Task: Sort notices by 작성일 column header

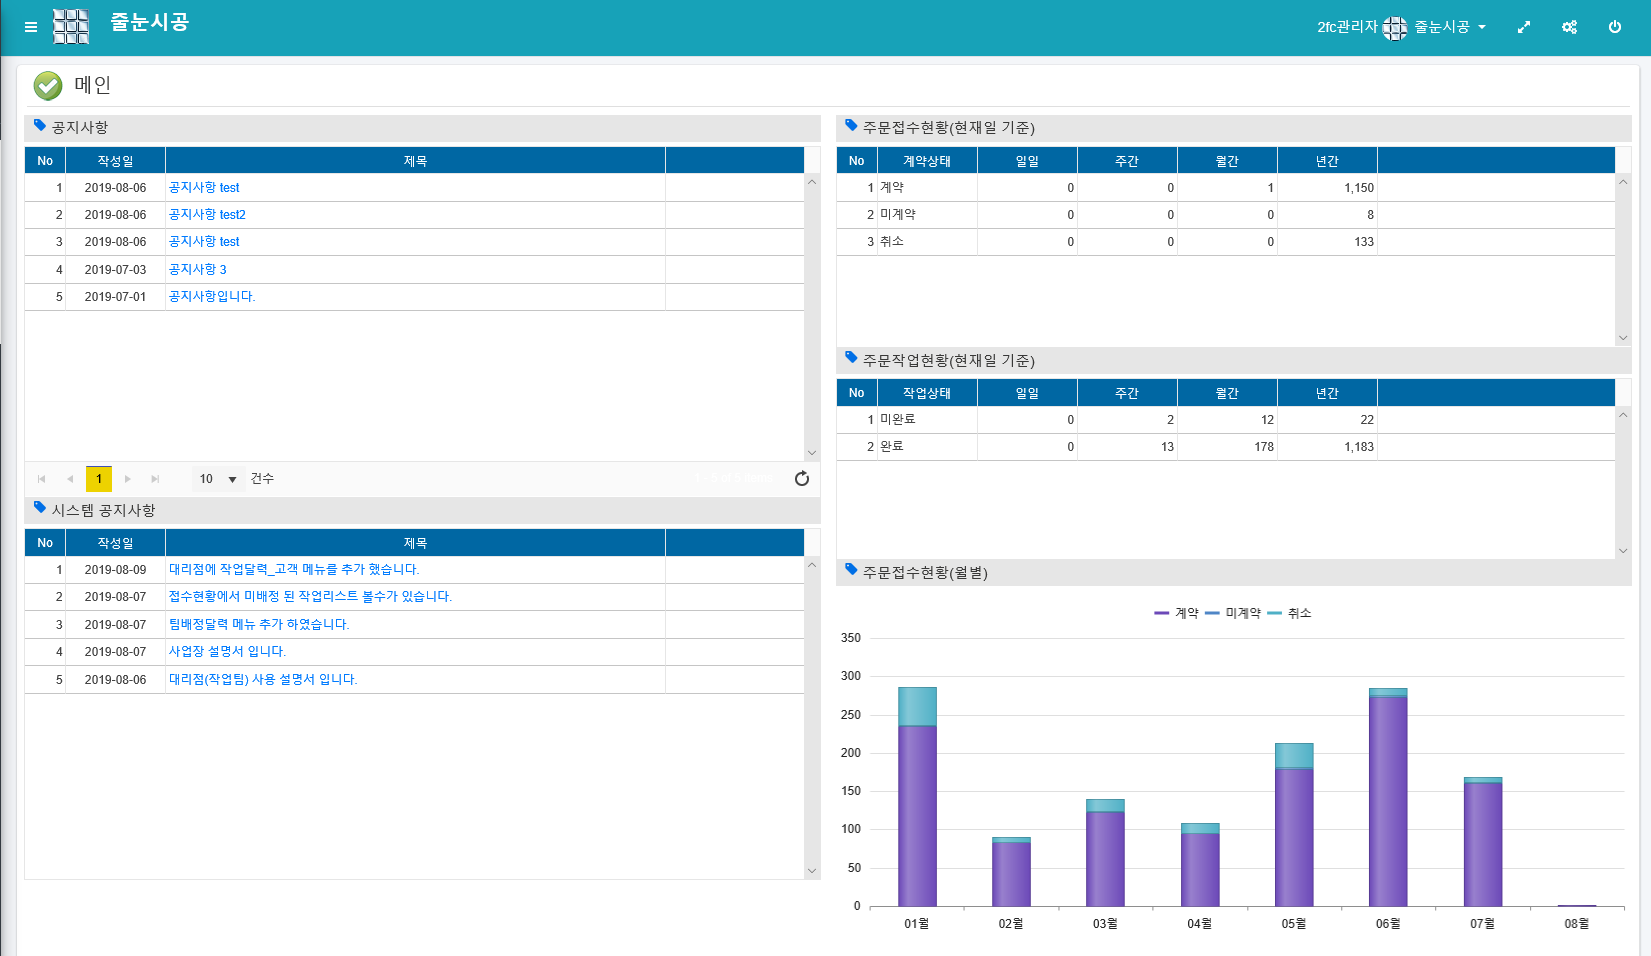Action: click(115, 161)
